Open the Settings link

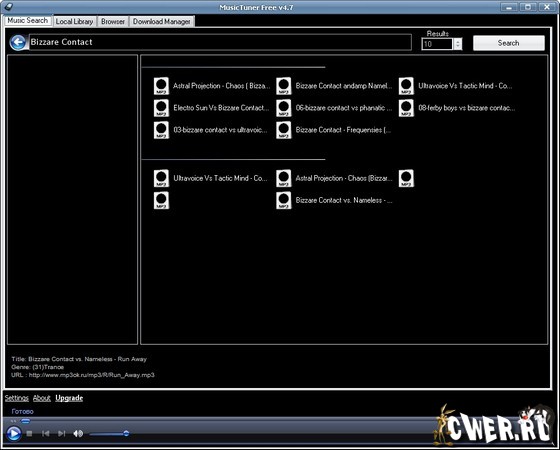point(16,398)
